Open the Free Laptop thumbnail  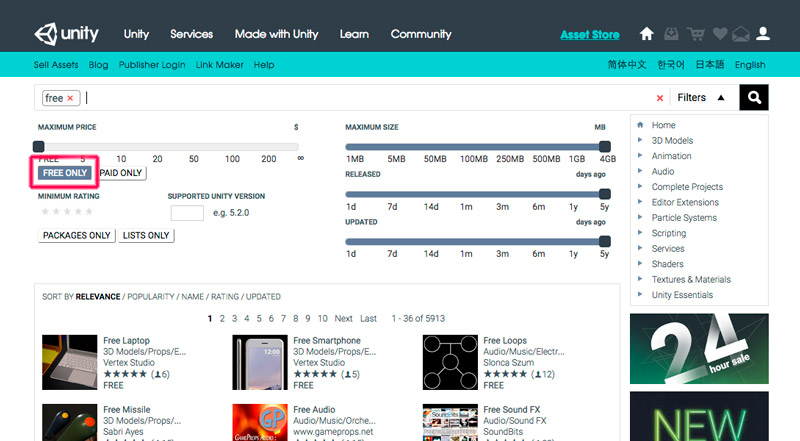point(69,362)
